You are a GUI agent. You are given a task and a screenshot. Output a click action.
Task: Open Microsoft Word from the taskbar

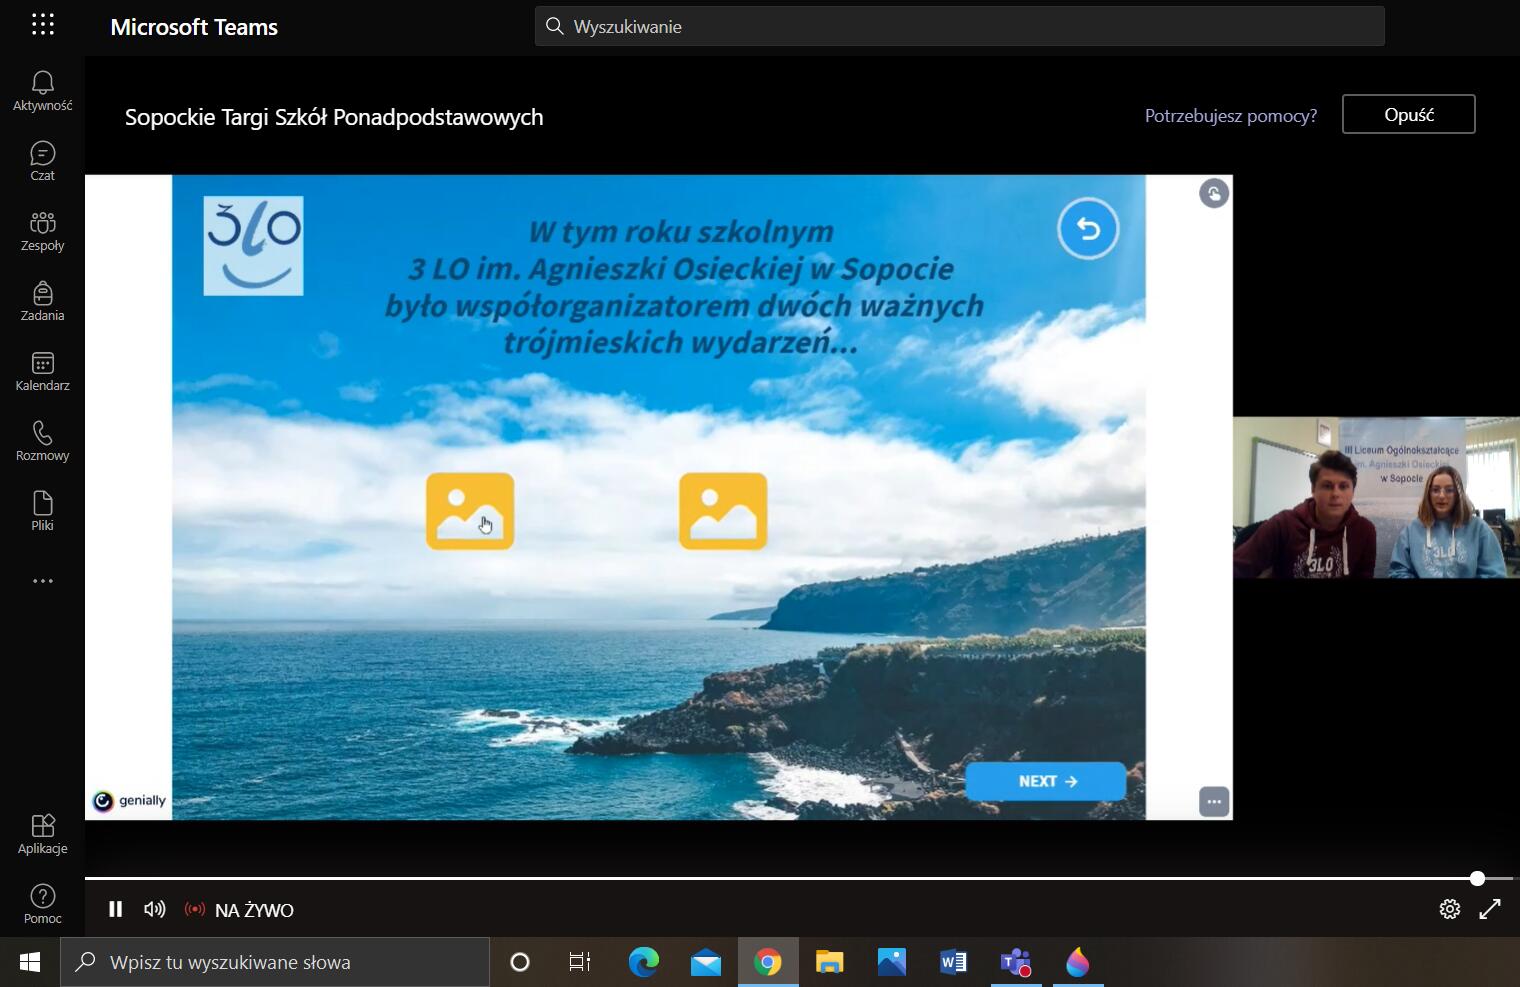point(953,962)
